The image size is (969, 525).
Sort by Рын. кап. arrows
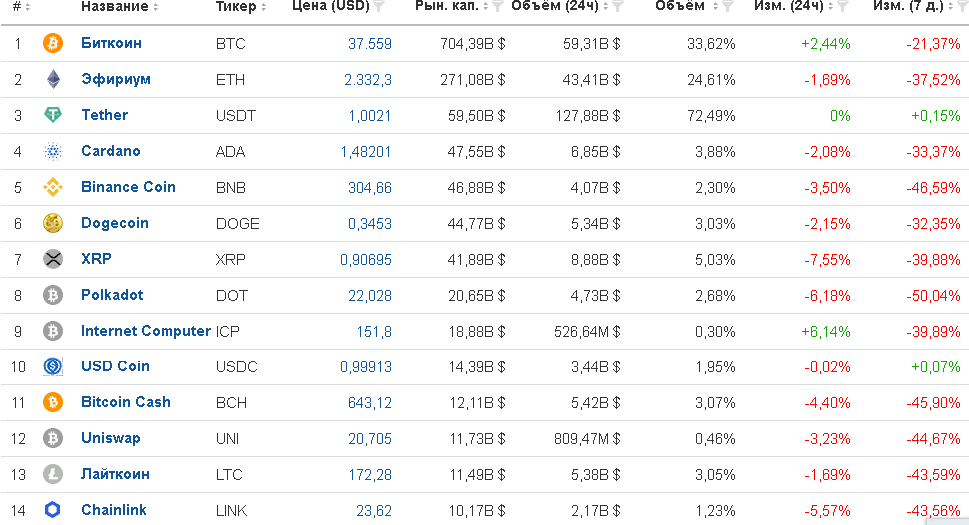486,7
